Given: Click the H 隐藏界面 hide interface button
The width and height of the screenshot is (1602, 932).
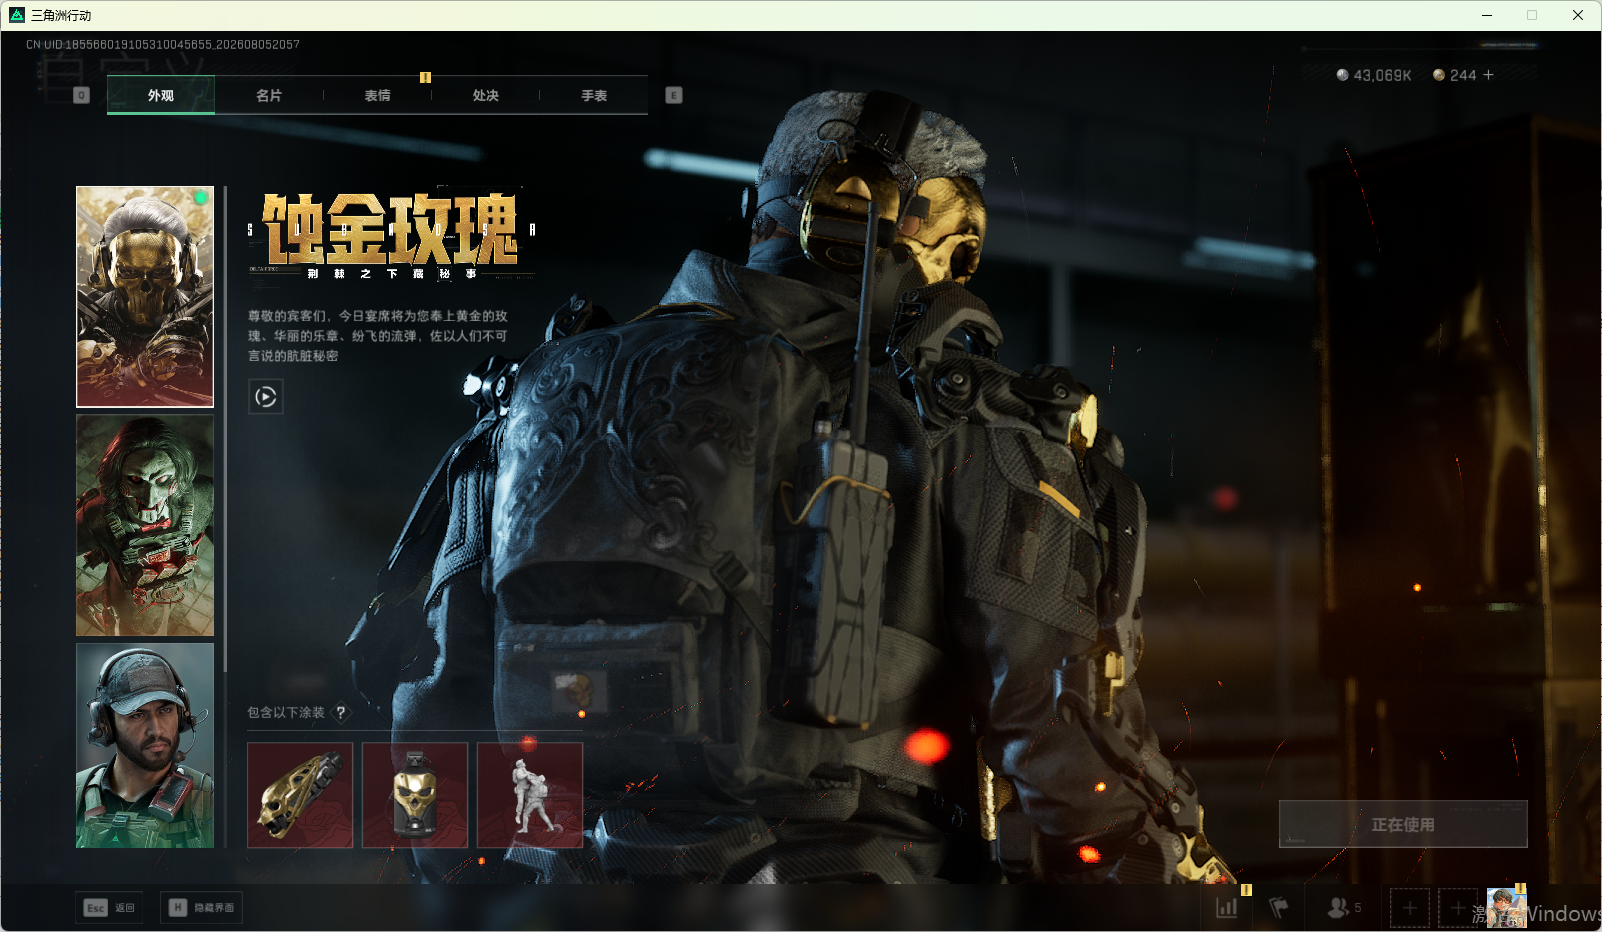Looking at the screenshot, I should point(202,908).
